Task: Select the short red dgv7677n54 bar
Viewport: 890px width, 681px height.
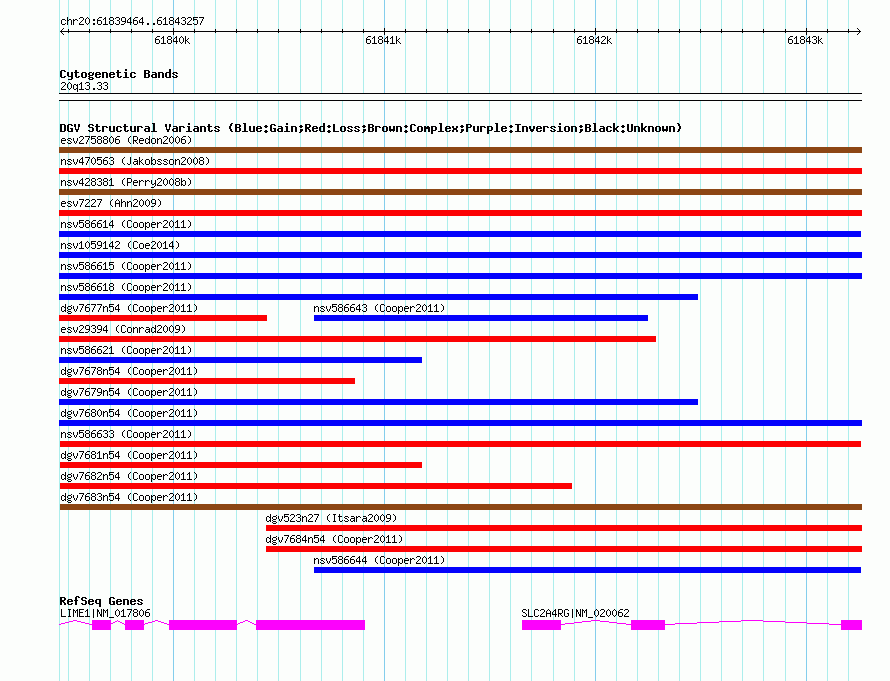Action: tap(163, 318)
